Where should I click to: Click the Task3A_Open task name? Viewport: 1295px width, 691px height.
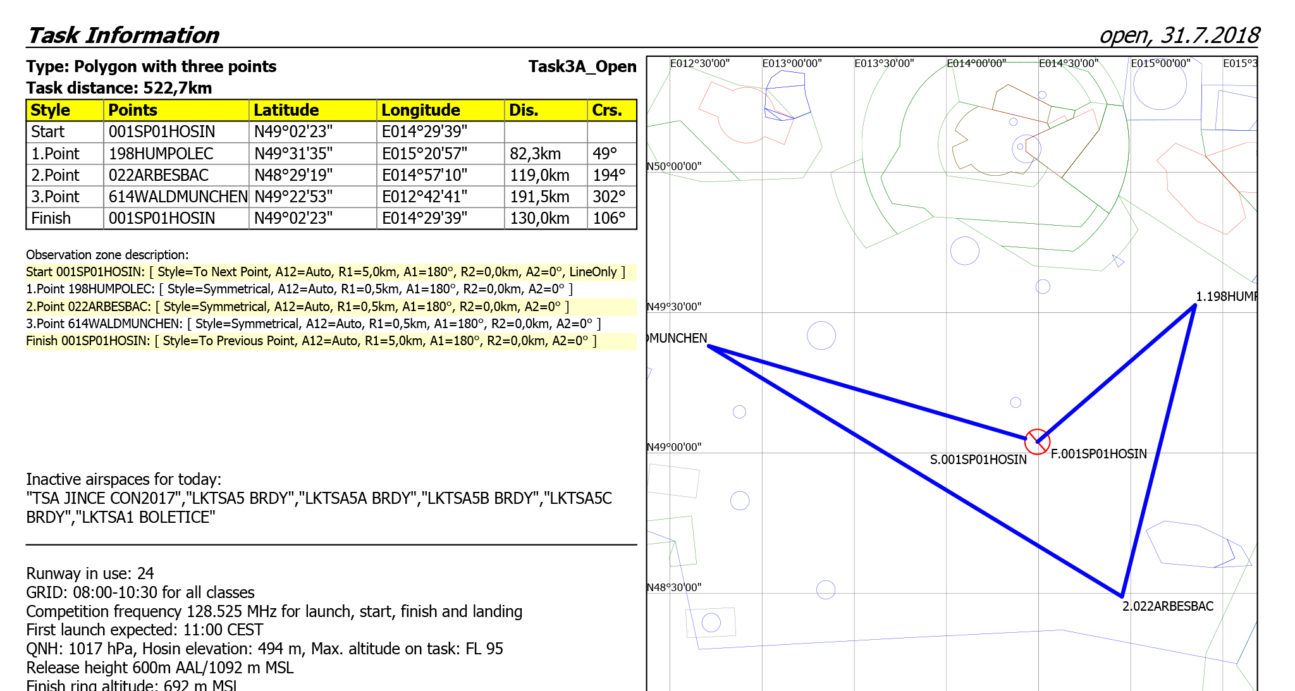[582, 67]
